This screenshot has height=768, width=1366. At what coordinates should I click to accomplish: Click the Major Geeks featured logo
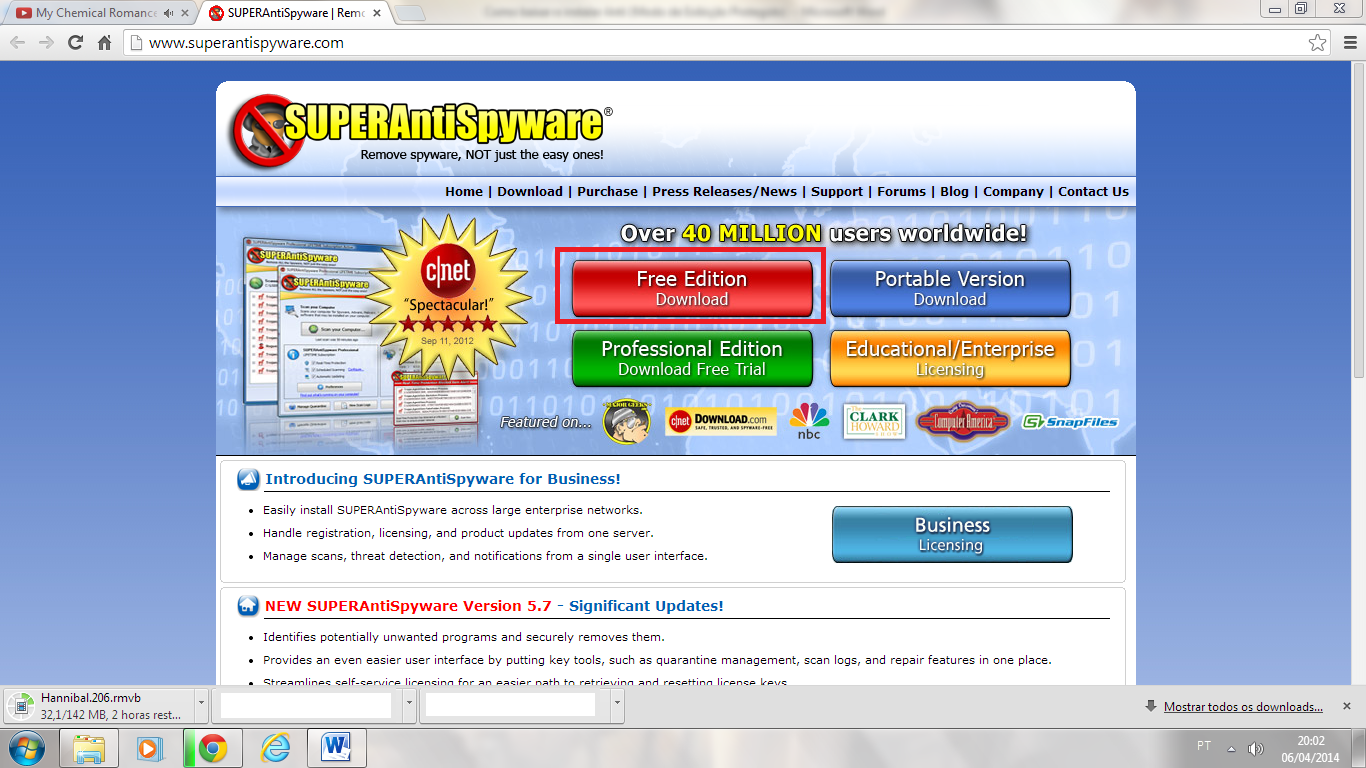point(627,421)
